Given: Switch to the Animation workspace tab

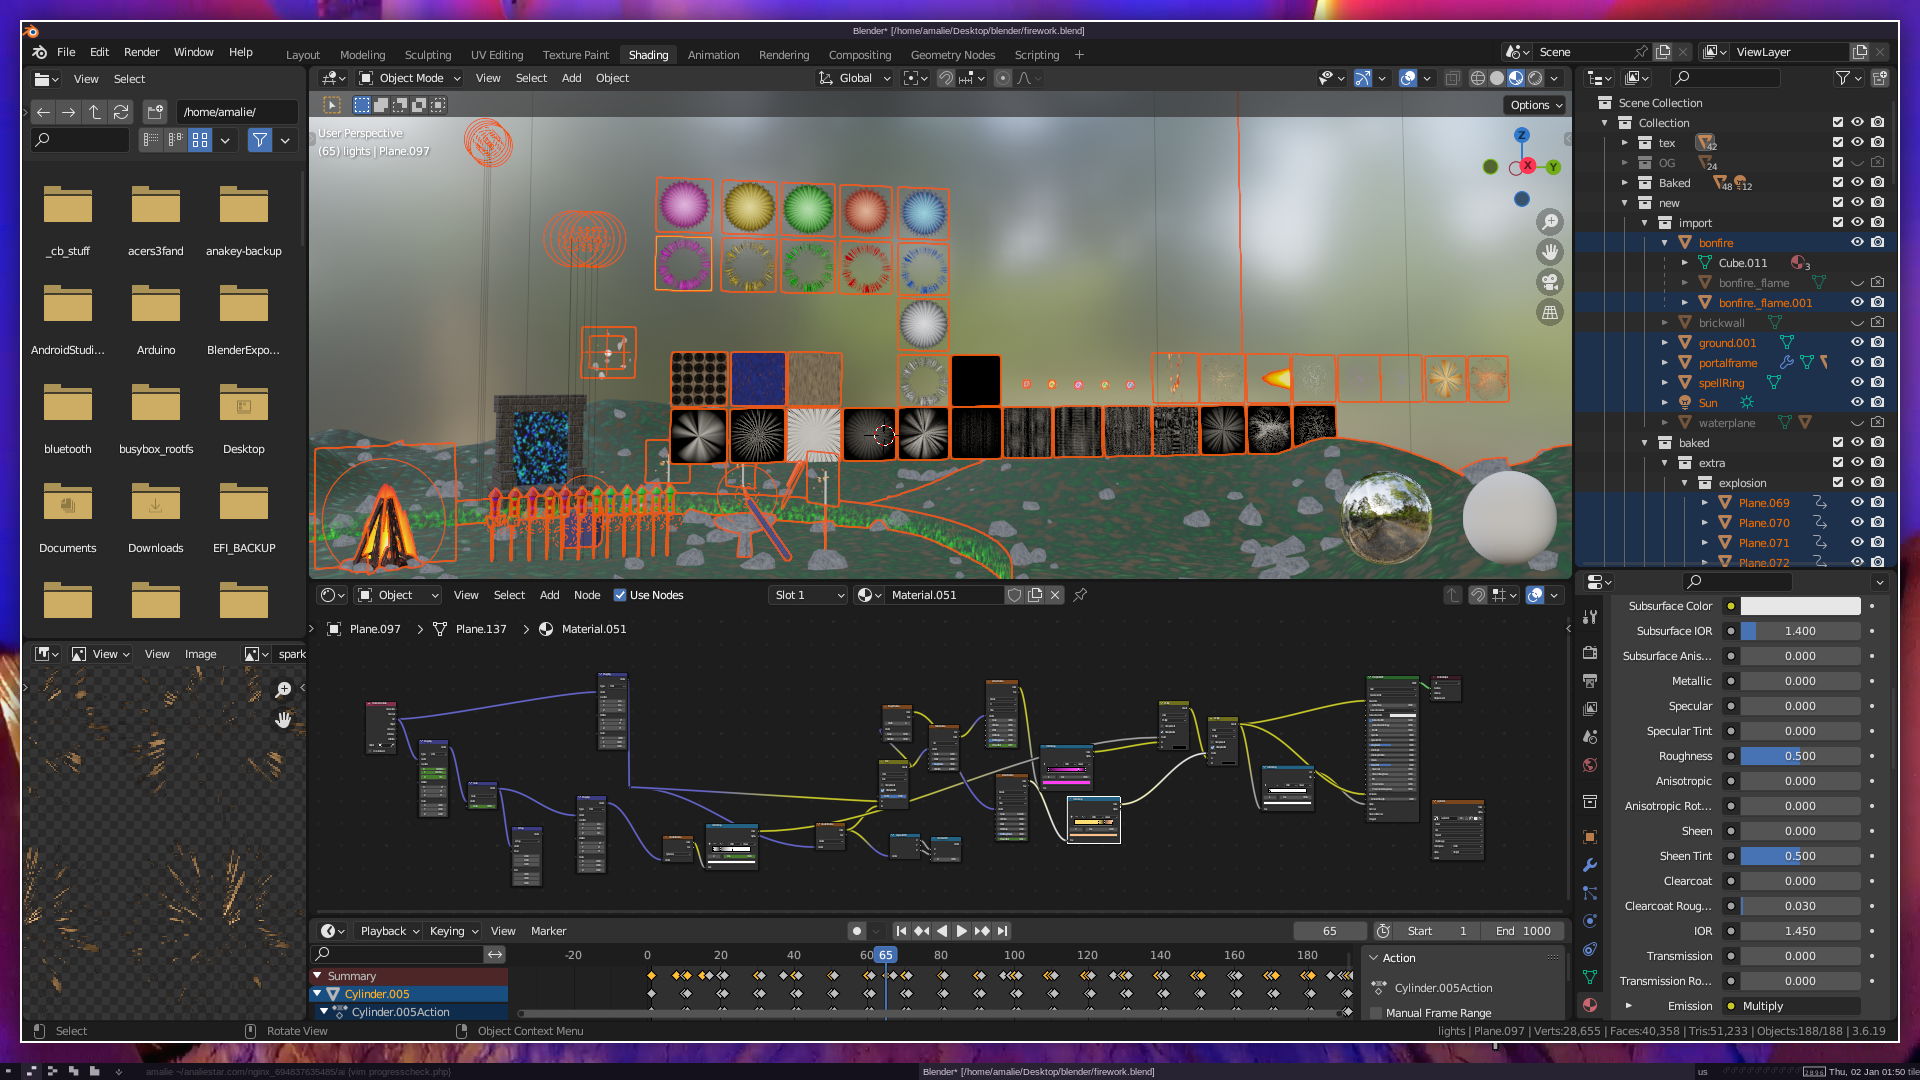Looking at the screenshot, I should pos(713,55).
